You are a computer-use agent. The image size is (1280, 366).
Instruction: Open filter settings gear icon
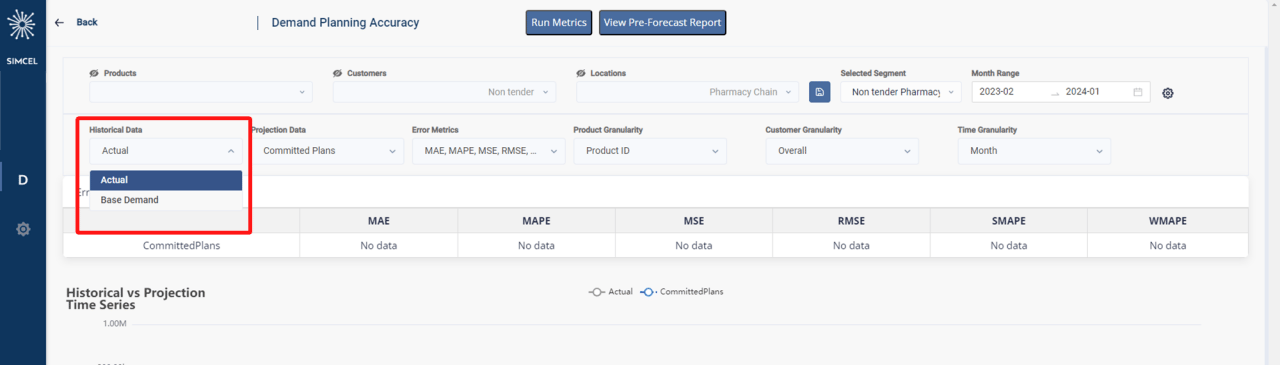coord(1168,93)
